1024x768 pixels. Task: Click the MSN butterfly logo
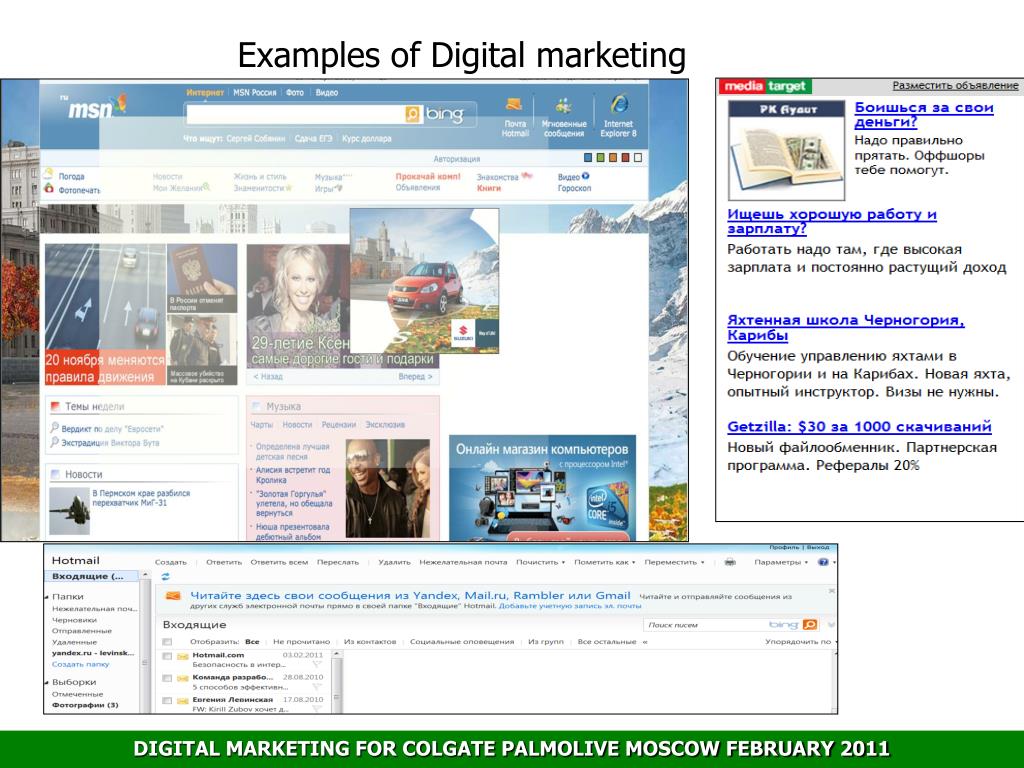point(120,103)
